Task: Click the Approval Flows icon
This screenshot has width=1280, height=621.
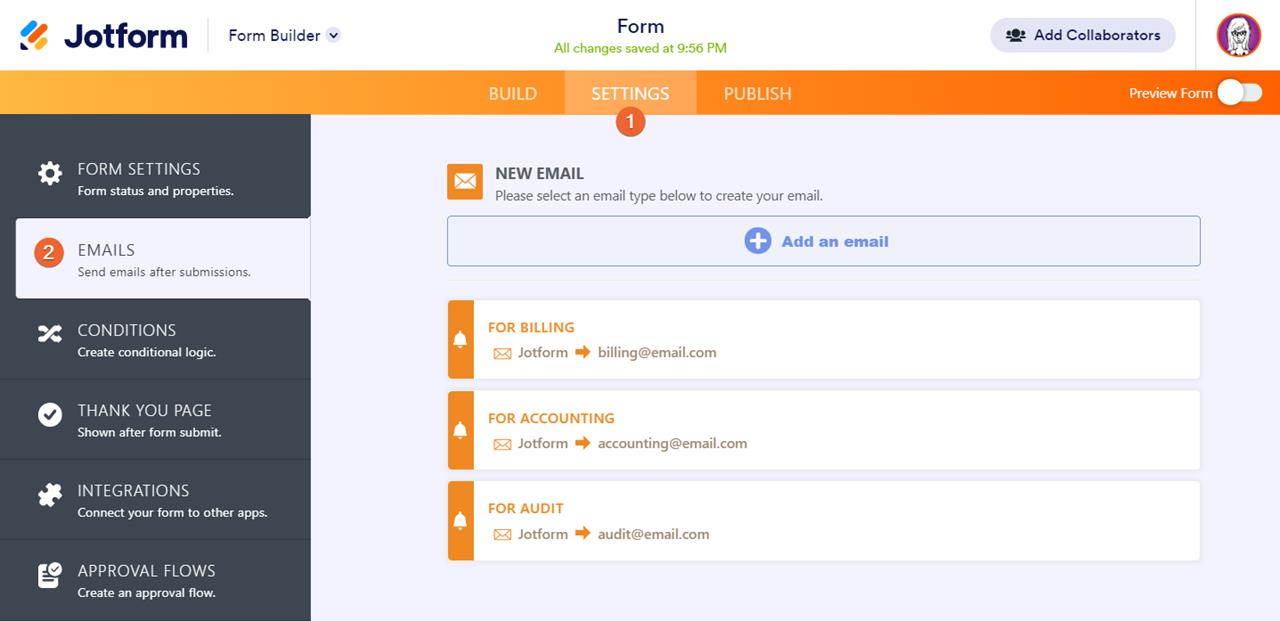Action: click(50, 575)
